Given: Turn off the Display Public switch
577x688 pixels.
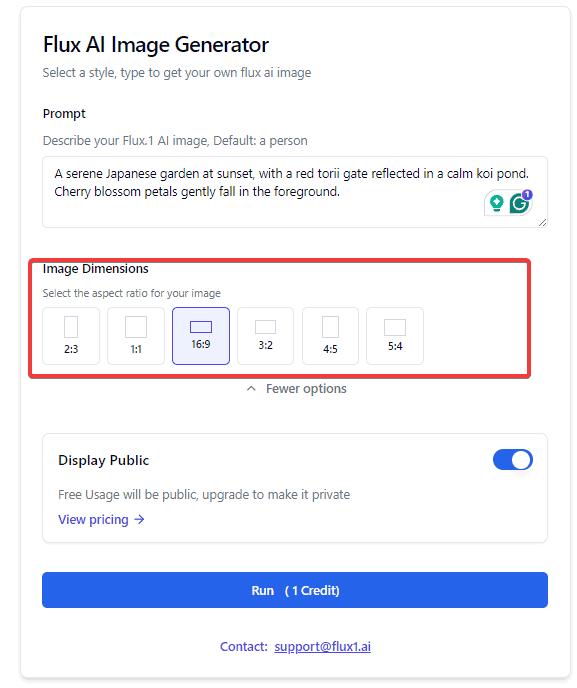Looking at the screenshot, I should pos(512,460).
